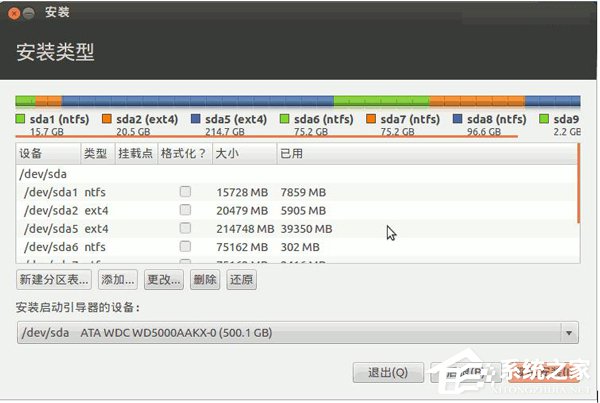
Task: Click the blue sda5 (ext4) legend square
Action: 194,119
